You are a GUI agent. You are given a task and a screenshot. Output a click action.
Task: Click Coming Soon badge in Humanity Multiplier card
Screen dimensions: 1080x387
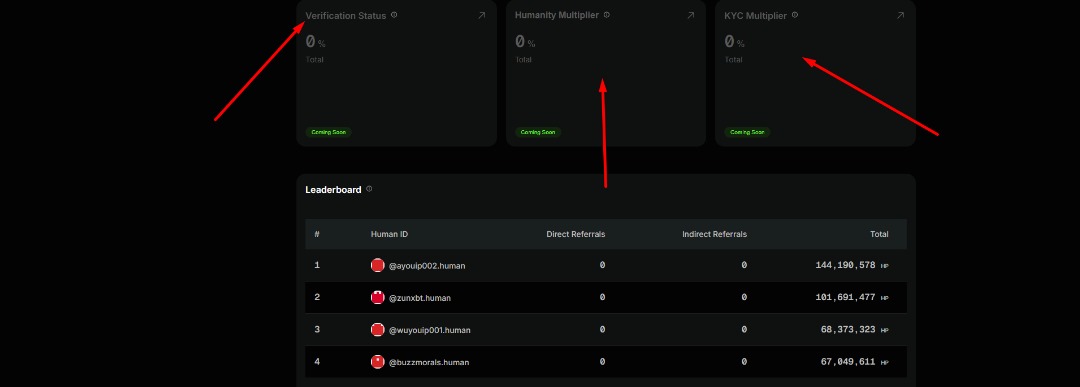pos(538,132)
